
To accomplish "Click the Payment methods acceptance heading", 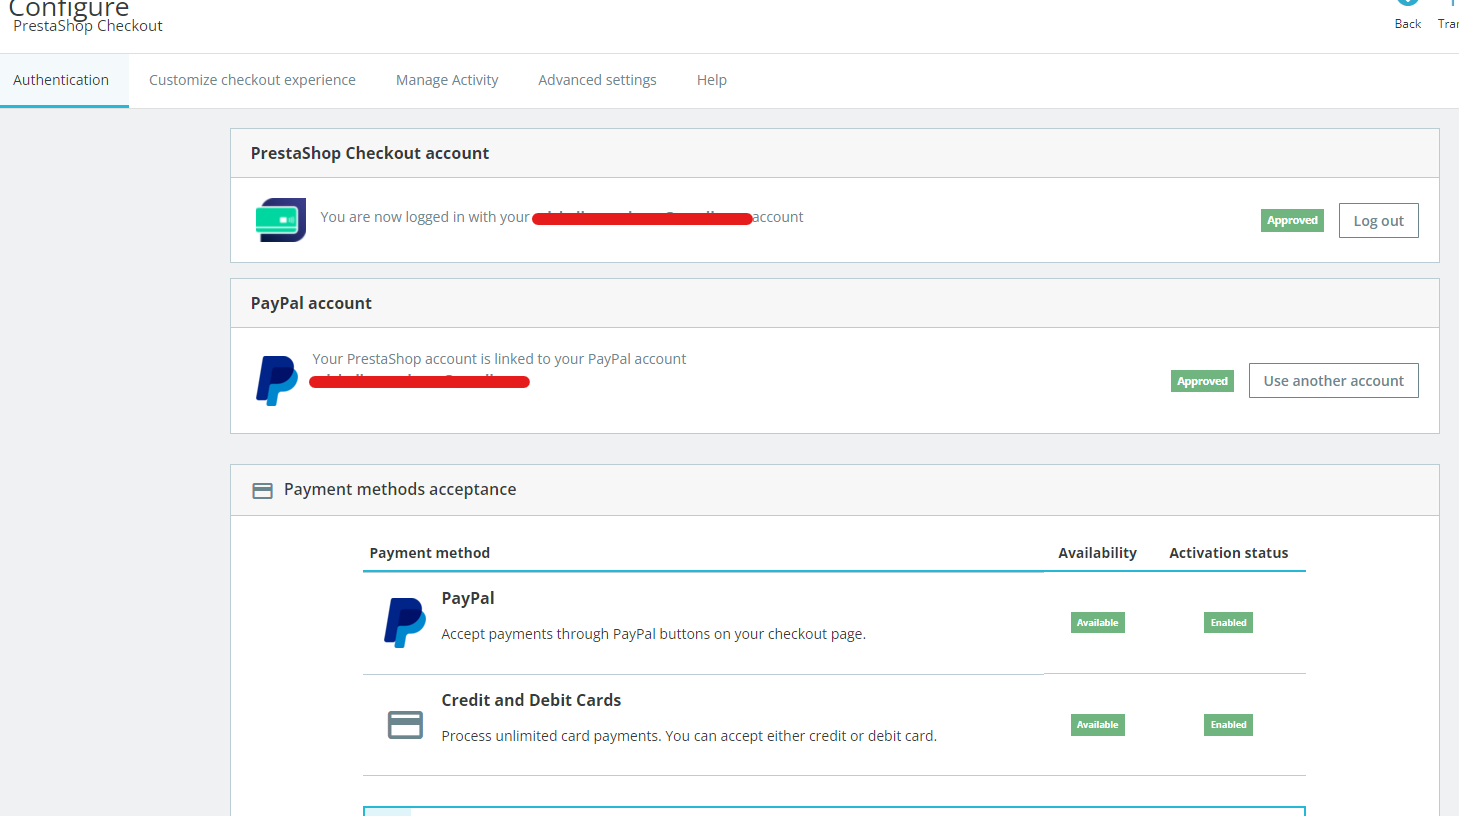I will click(400, 489).
